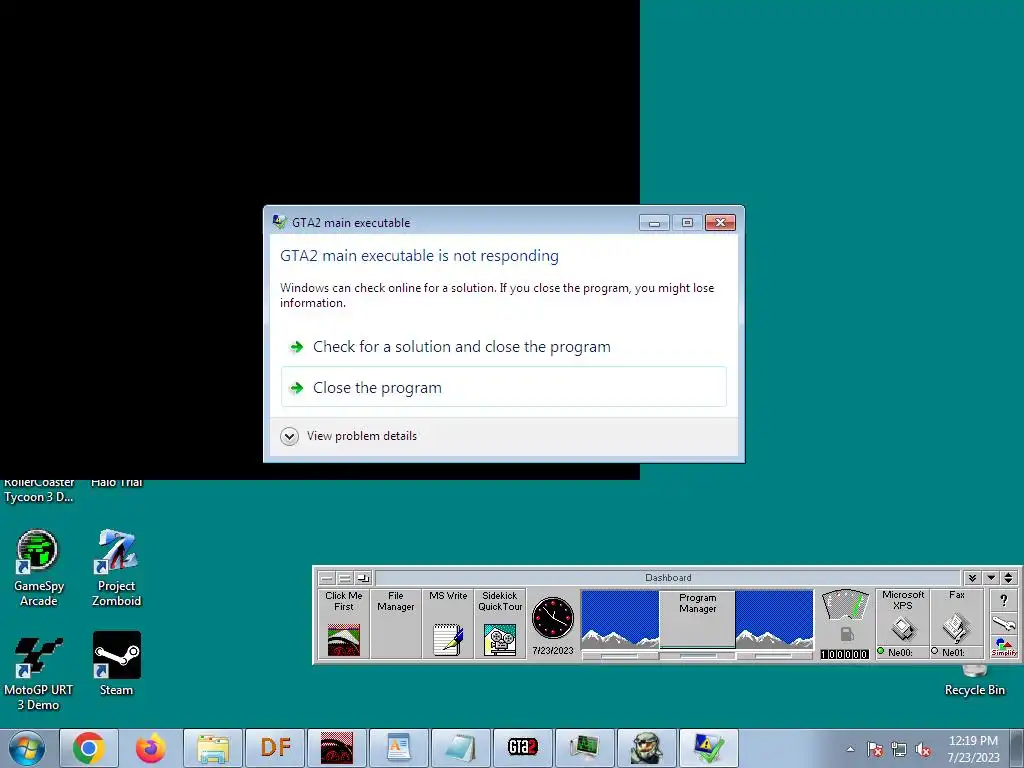
Task: Click Dashboard up-down arrows button
Action: click(1008, 578)
